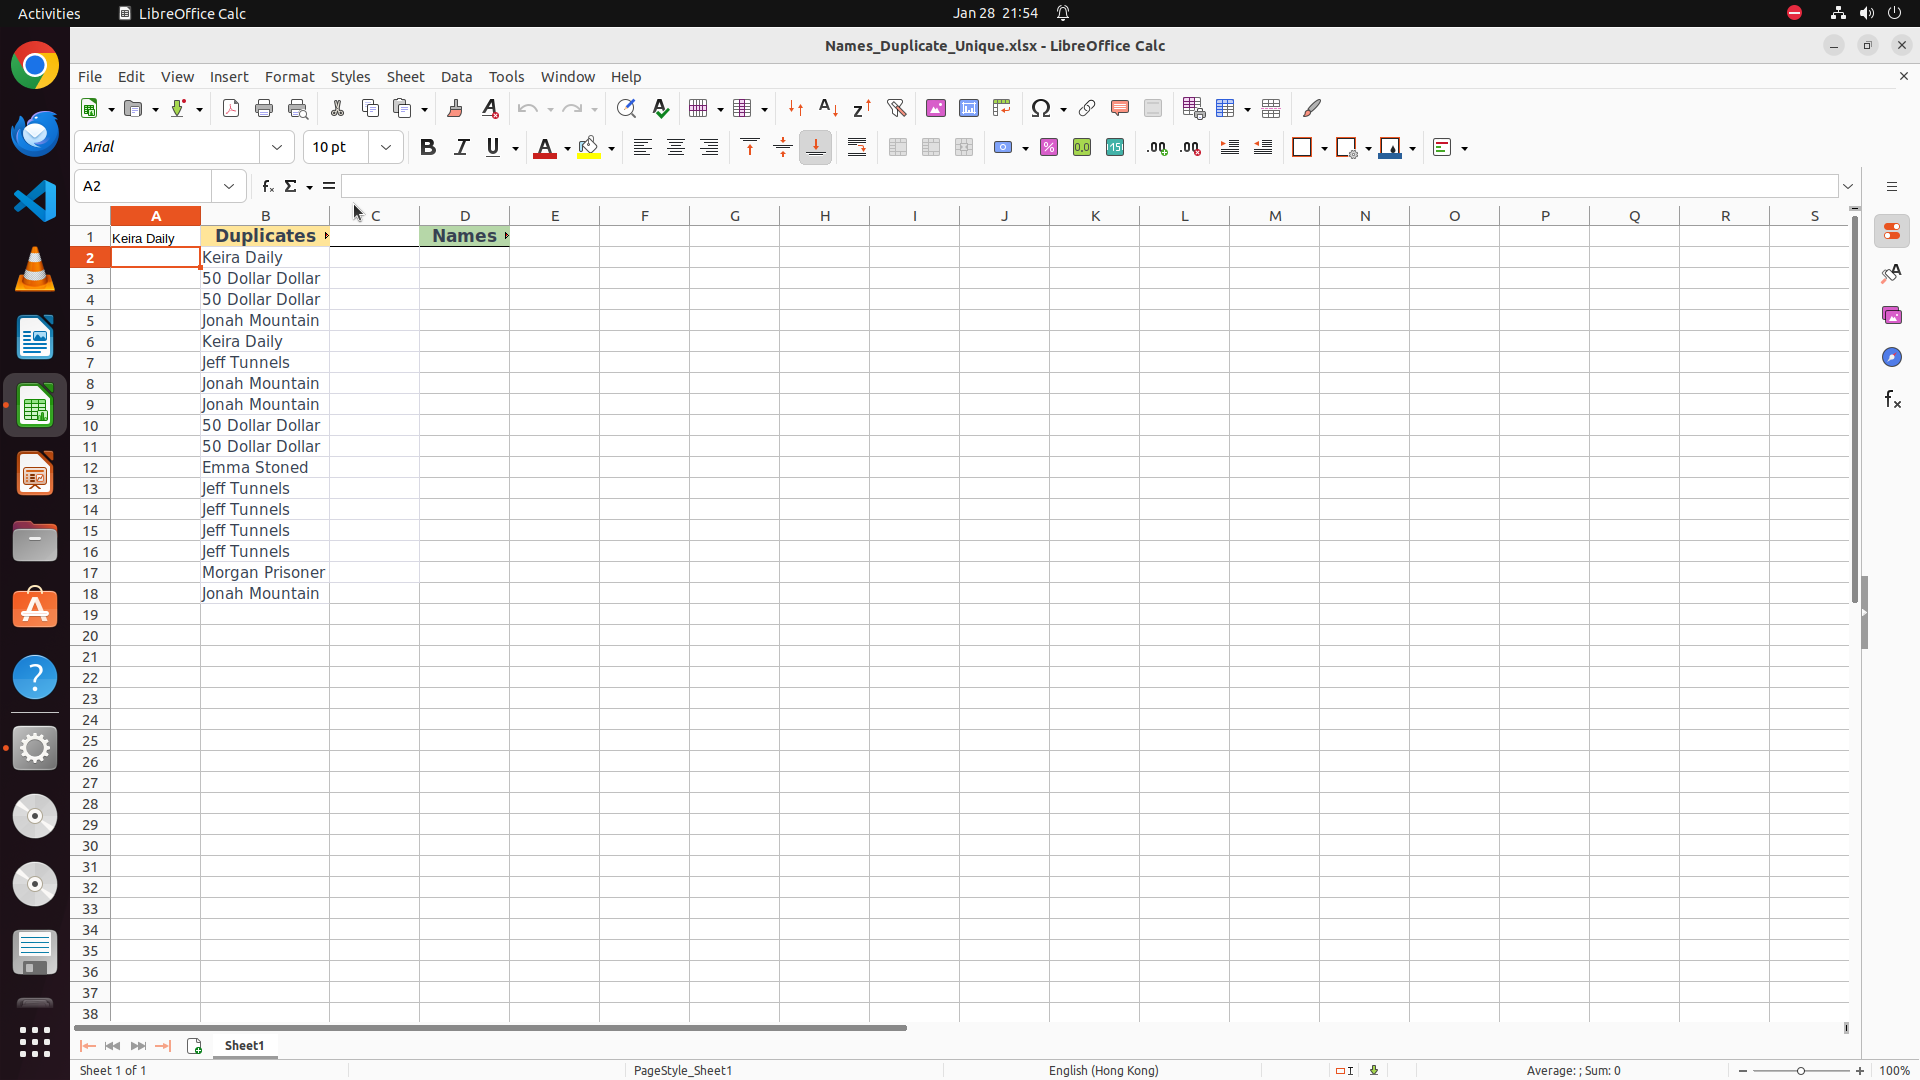Select column D header
The width and height of the screenshot is (1920, 1080).
pyautogui.click(x=464, y=216)
